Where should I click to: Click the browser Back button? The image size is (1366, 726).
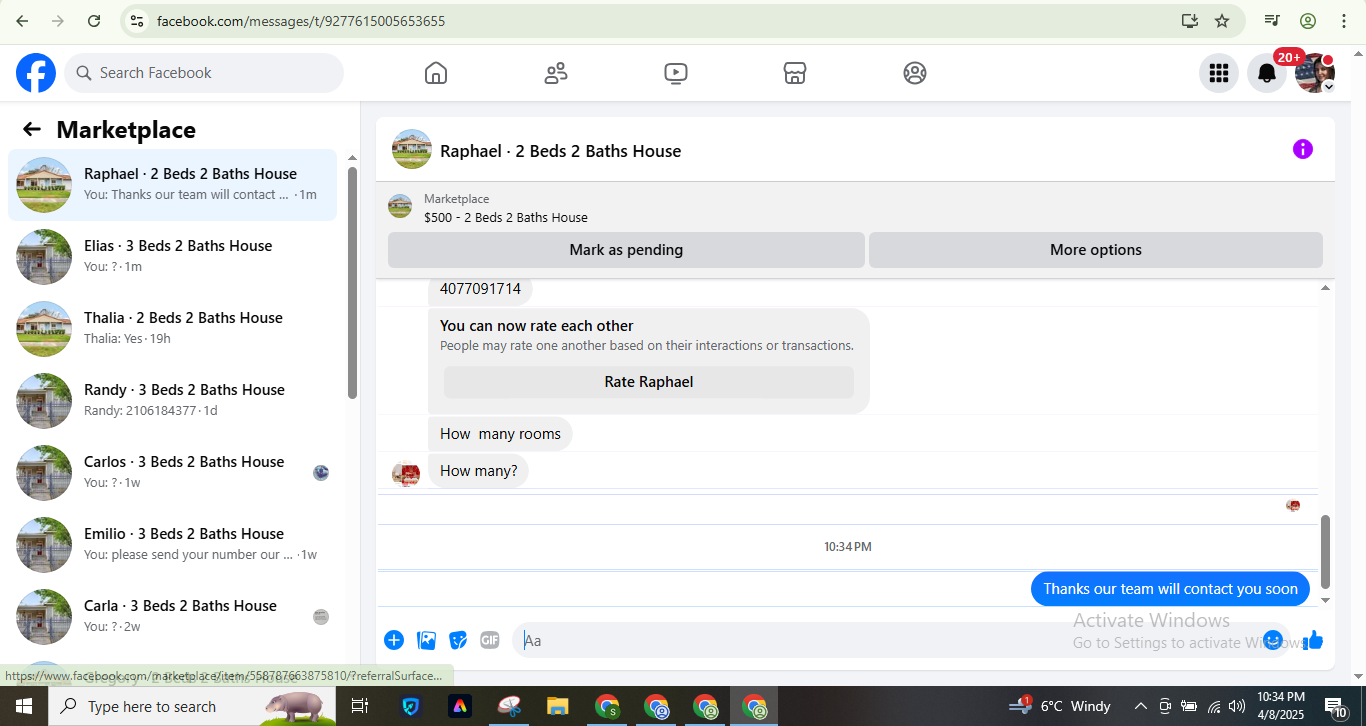[22, 21]
